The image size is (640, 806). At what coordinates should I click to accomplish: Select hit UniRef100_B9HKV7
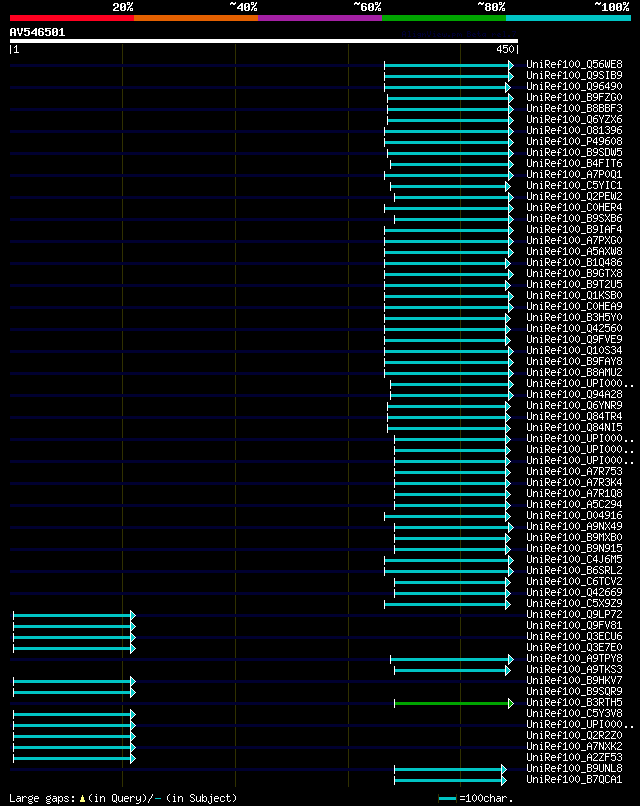pyautogui.click(x=574, y=680)
